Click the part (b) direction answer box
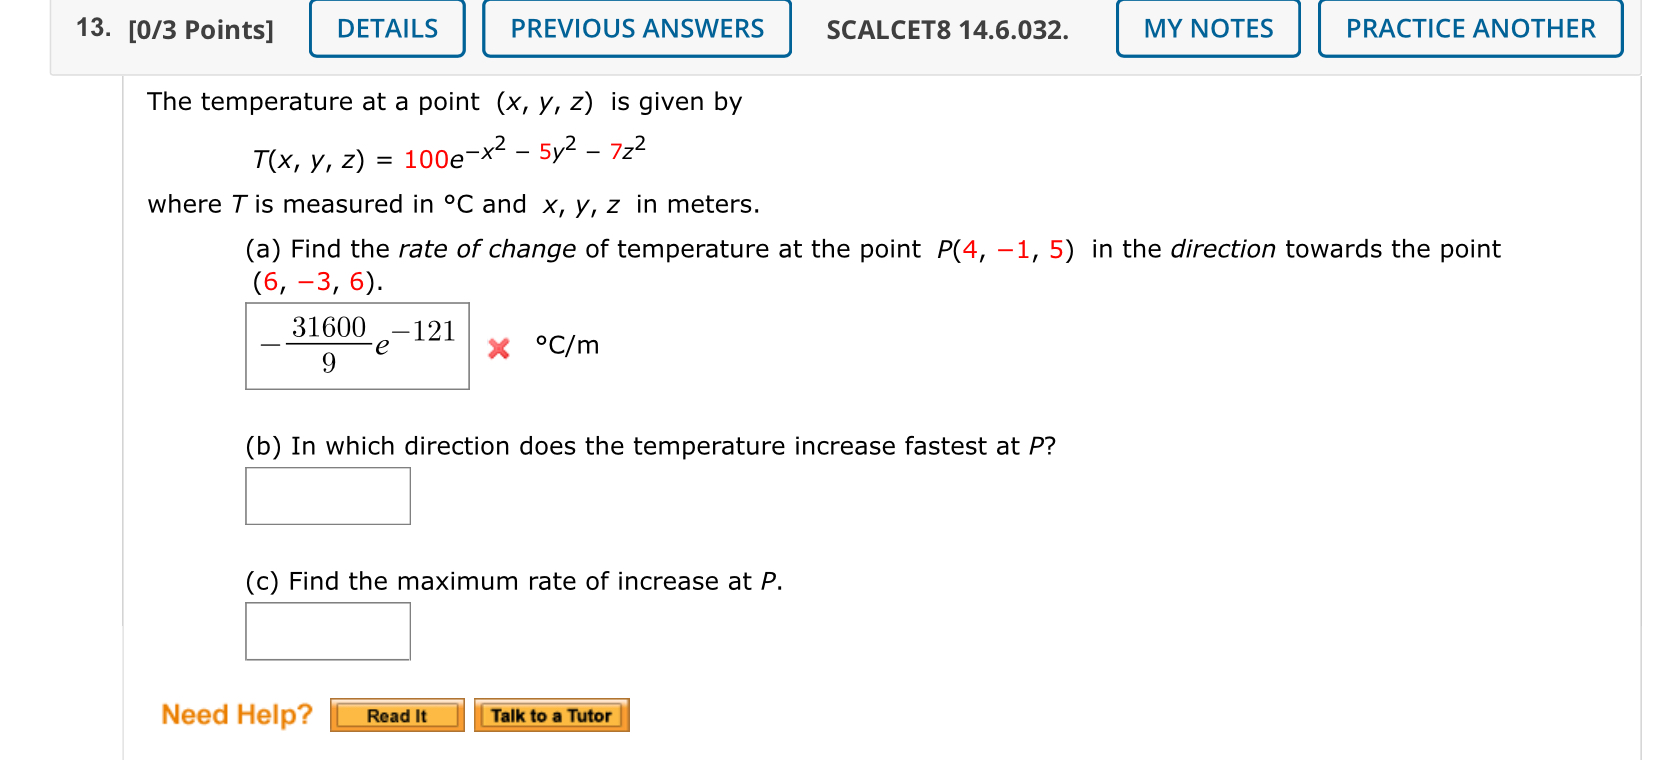 [x=328, y=495]
